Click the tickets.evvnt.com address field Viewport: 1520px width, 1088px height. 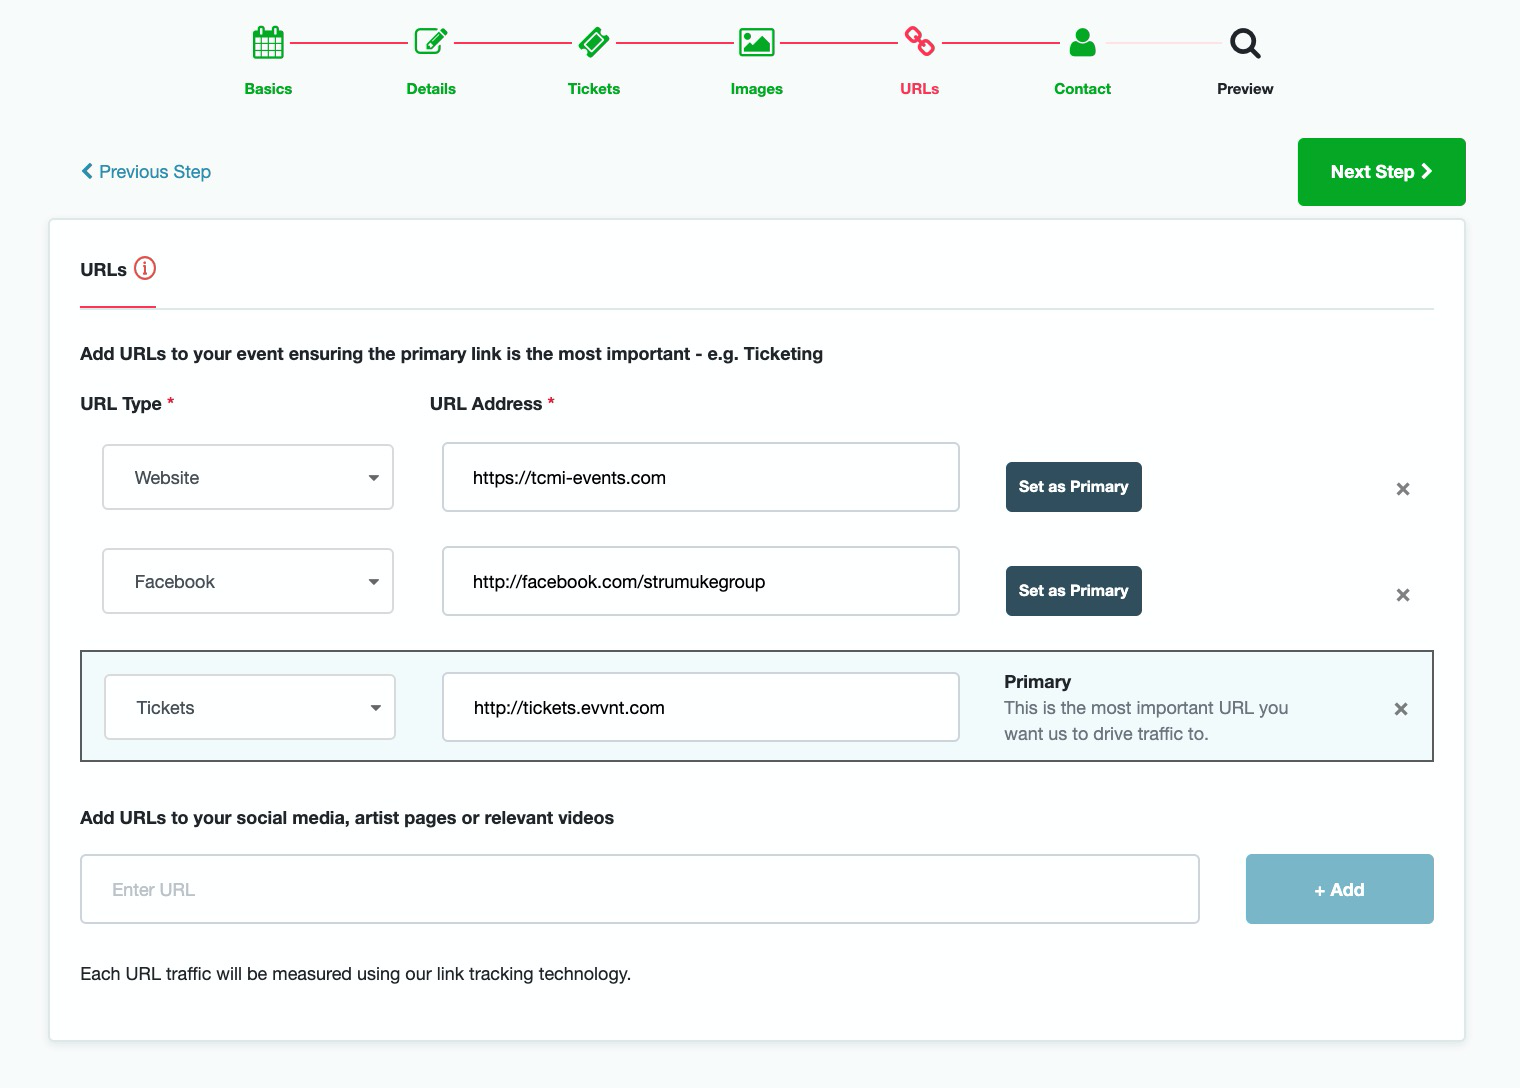701,707
